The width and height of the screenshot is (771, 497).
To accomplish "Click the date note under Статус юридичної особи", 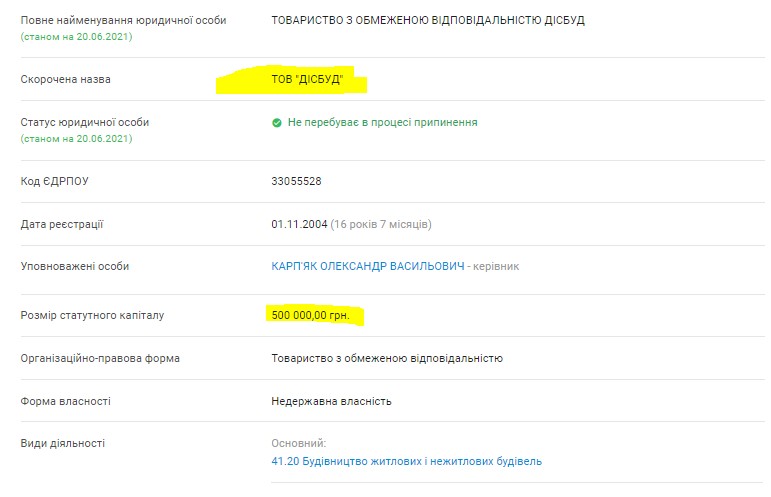I will 76,139.
